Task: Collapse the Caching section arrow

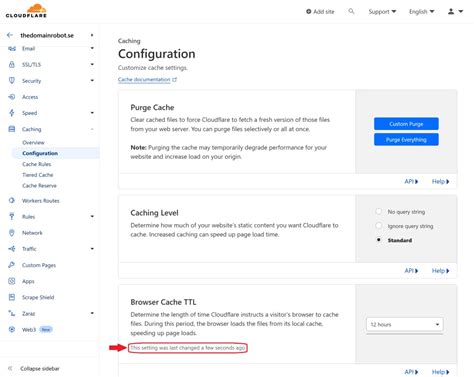Action: coord(92,129)
